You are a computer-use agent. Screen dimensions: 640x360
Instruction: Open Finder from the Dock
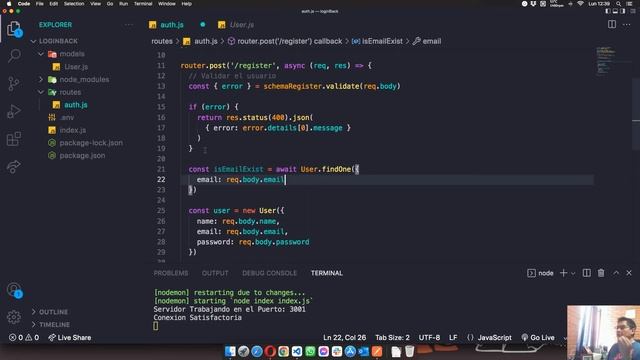[230, 351]
